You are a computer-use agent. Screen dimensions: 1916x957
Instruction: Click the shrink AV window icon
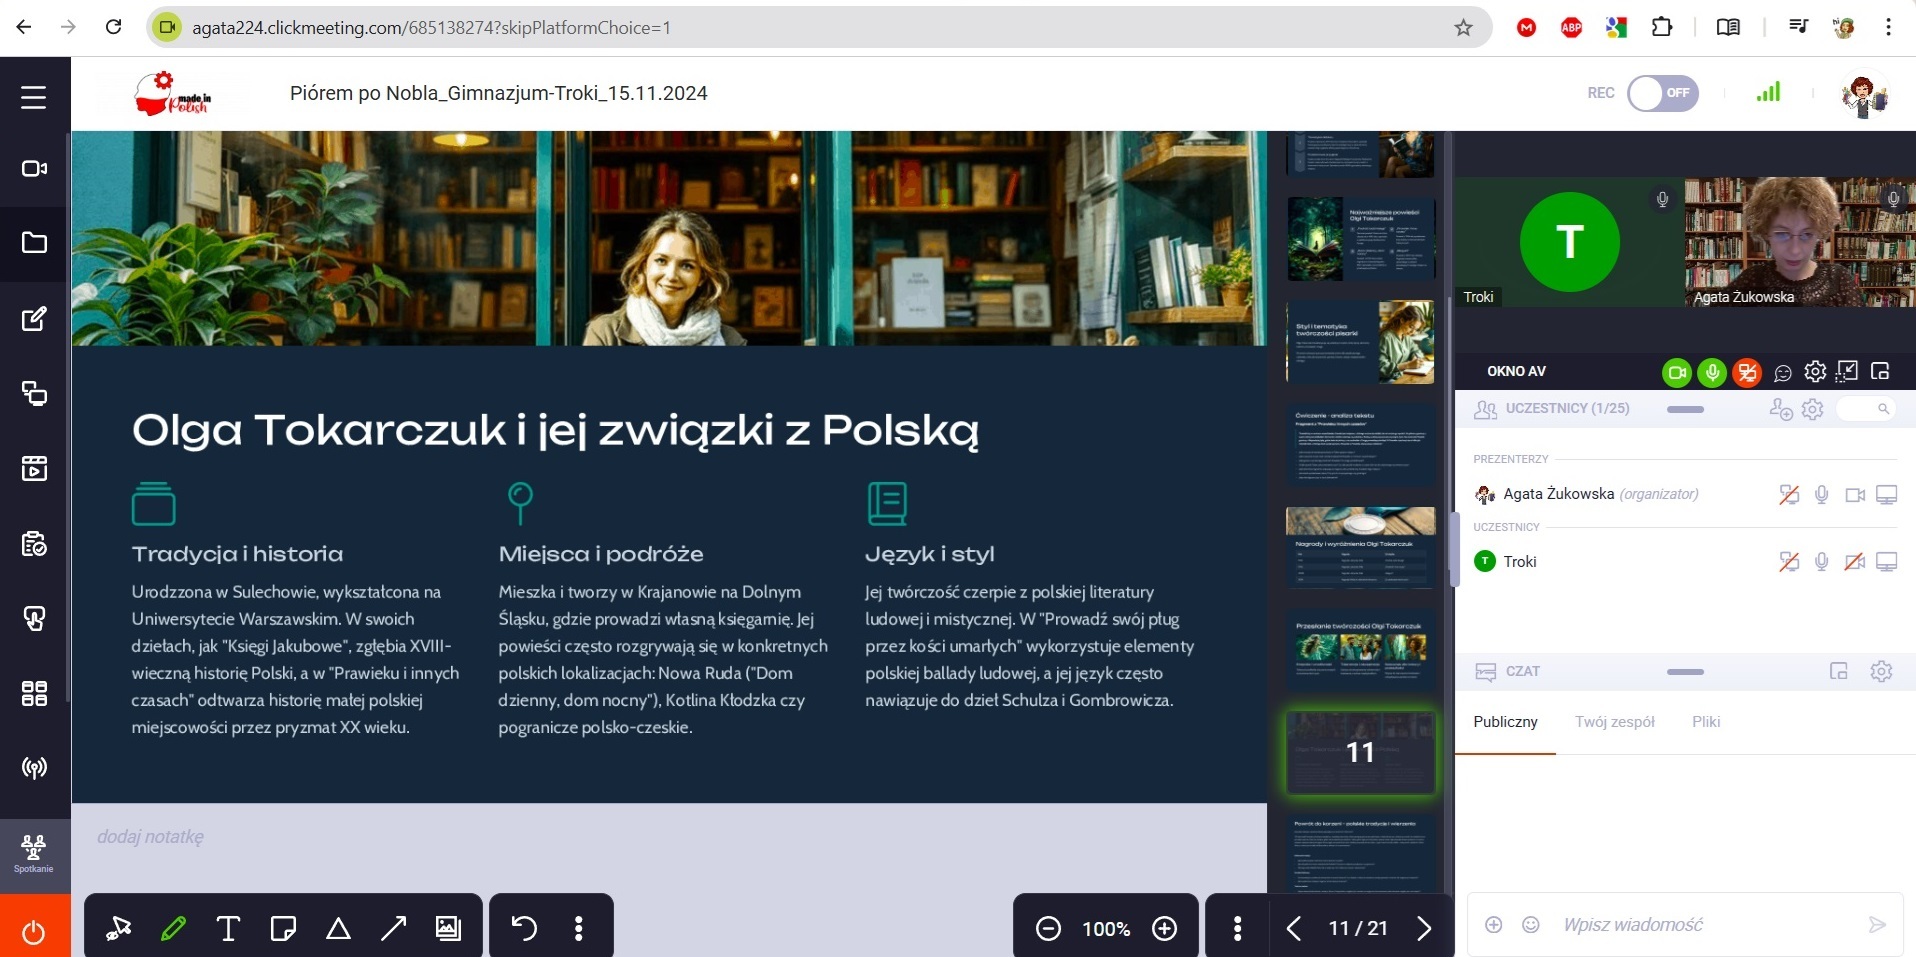point(1847,372)
